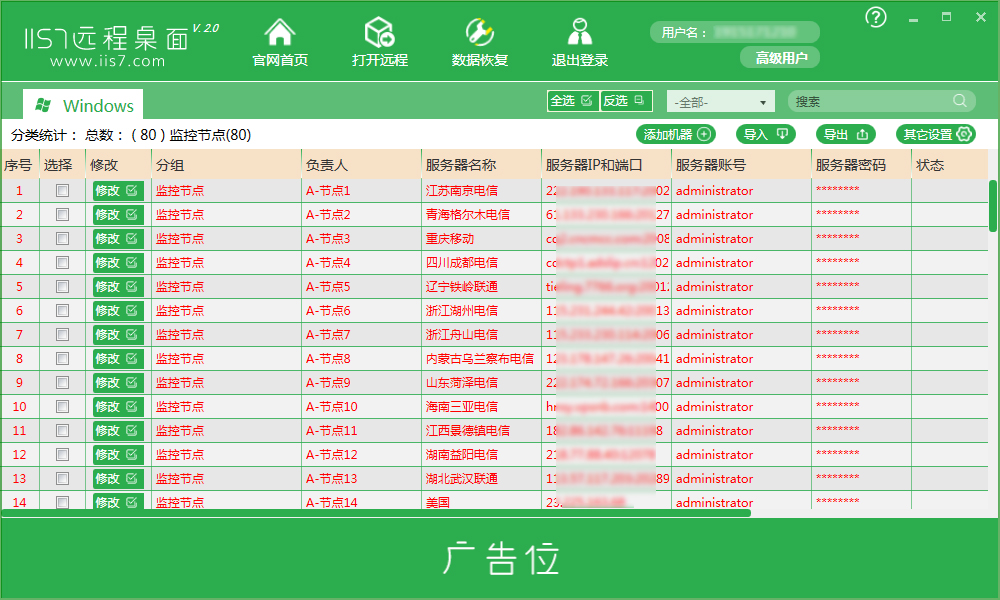The image size is (1000, 600).
Task: Open the 官网首页 home icon
Action: (x=280, y=33)
